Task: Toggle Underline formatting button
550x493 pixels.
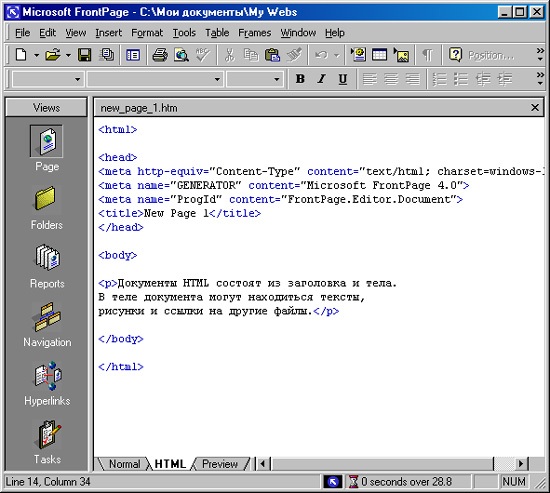Action: pos(343,79)
